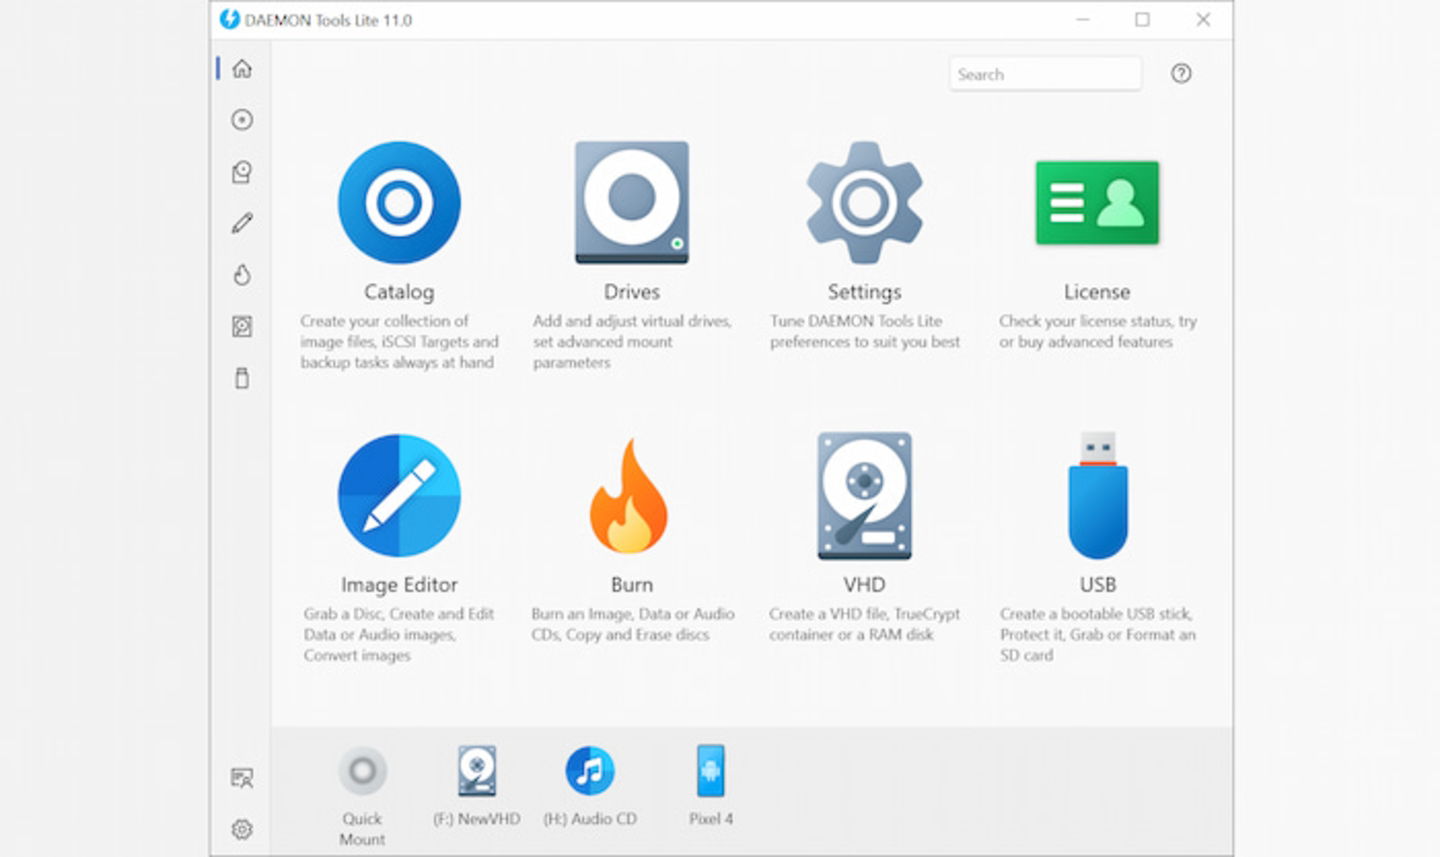Click "Create a VHD file, TrueCrypt" description
The height and width of the screenshot is (857, 1440).
(x=864, y=624)
